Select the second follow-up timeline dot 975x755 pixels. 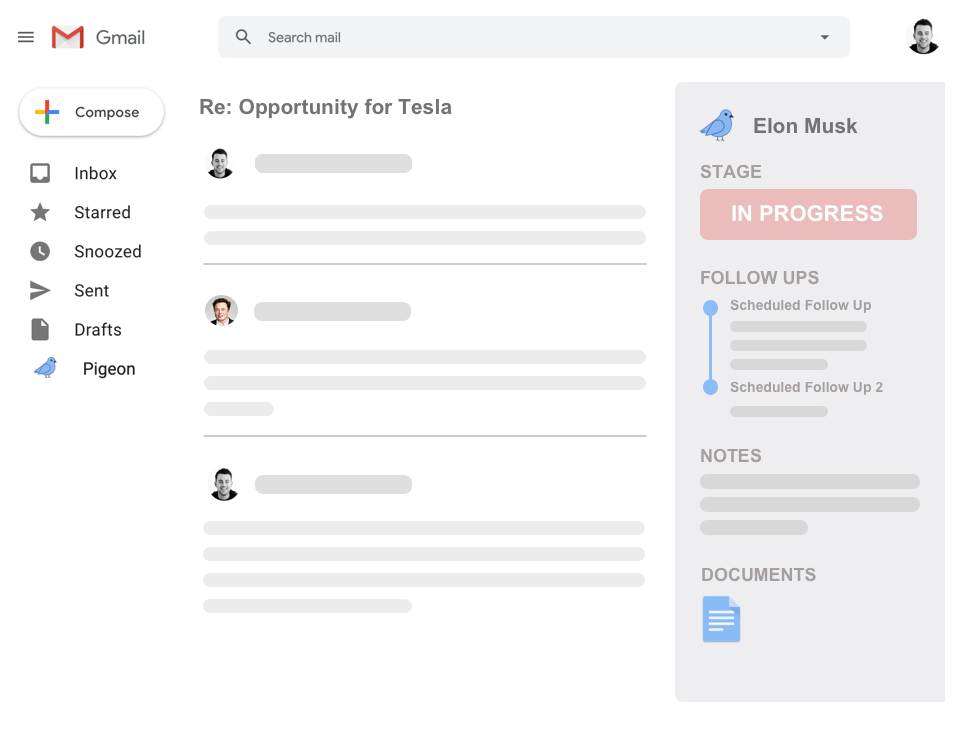coord(710,387)
